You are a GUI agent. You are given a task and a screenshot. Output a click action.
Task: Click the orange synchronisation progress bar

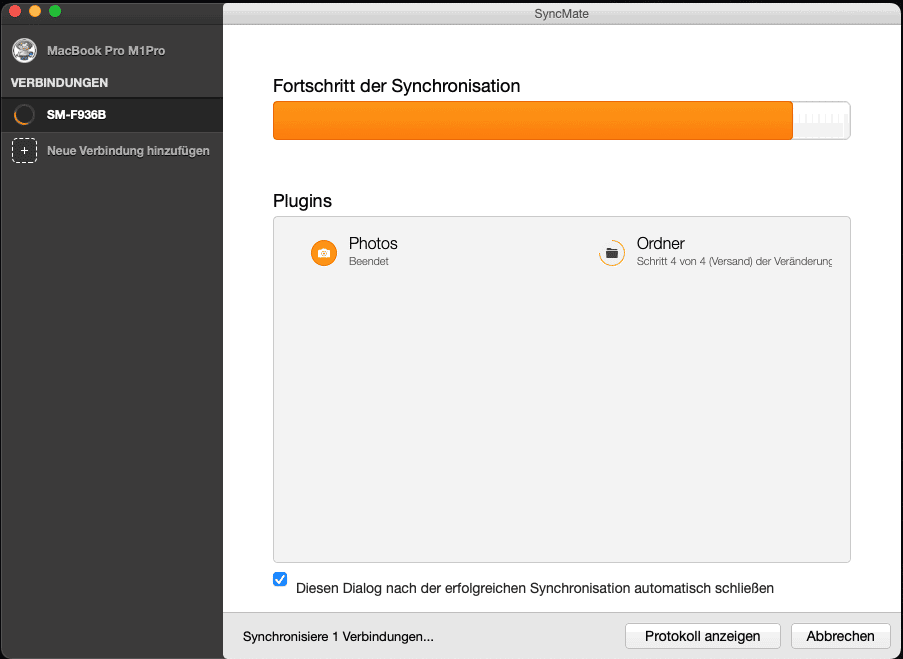tap(532, 120)
